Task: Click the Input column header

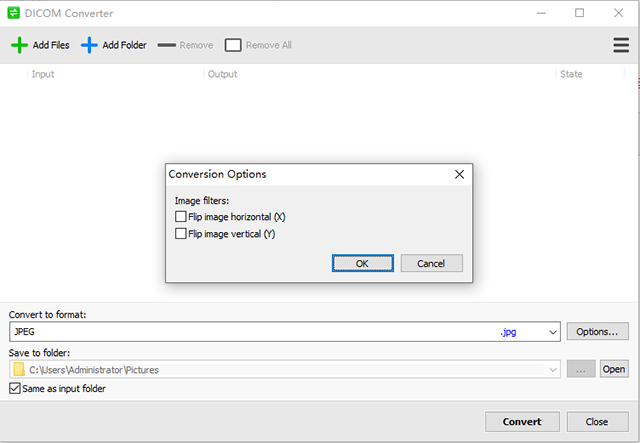Action: click(x=43, y=74)
